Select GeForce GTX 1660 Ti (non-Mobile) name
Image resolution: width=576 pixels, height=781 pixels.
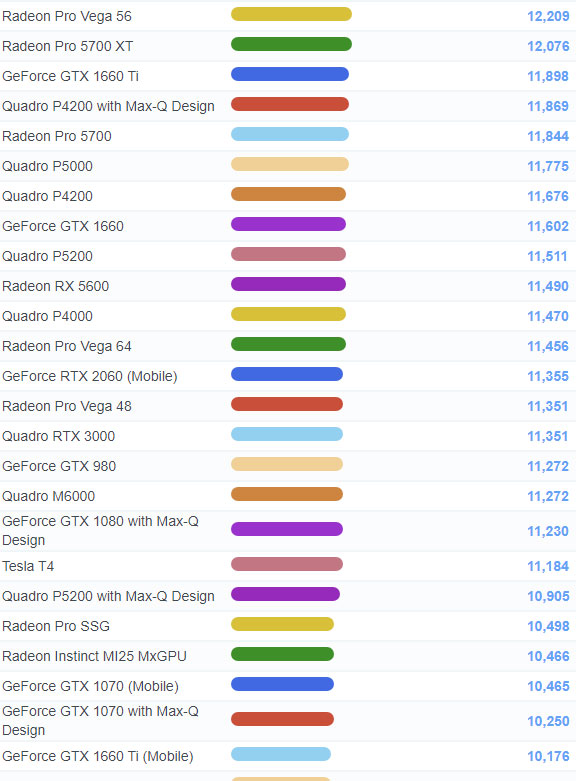point(70,76)
